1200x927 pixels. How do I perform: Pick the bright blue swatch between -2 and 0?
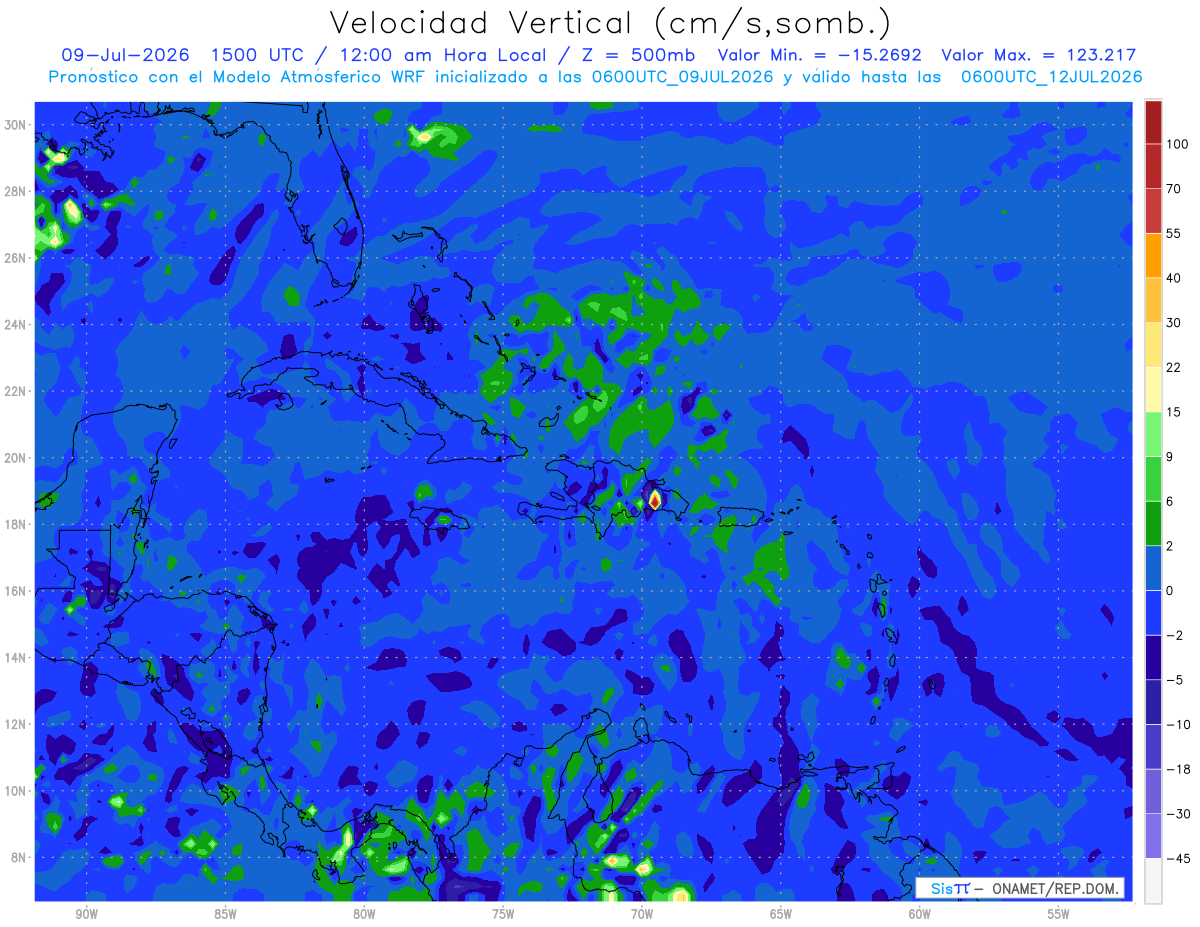pos(1153,612)
